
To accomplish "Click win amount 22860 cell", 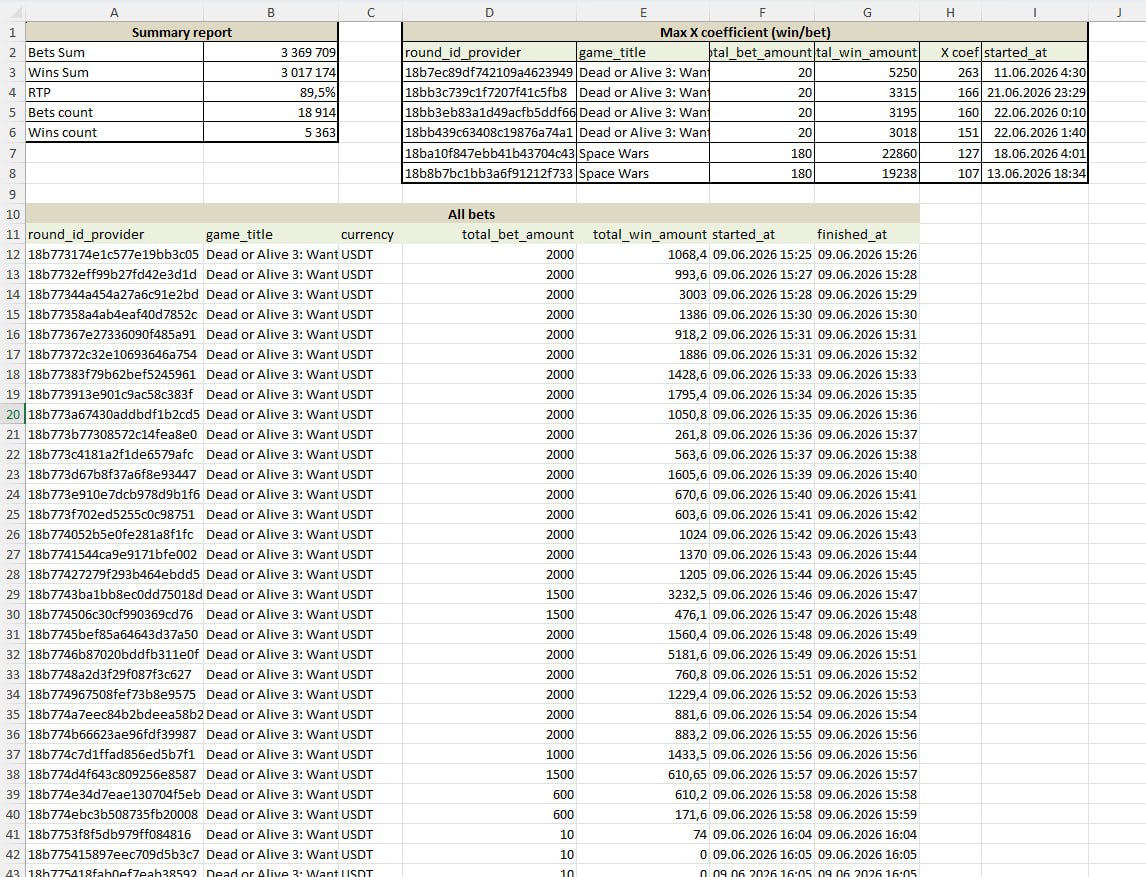I will 867,153.
